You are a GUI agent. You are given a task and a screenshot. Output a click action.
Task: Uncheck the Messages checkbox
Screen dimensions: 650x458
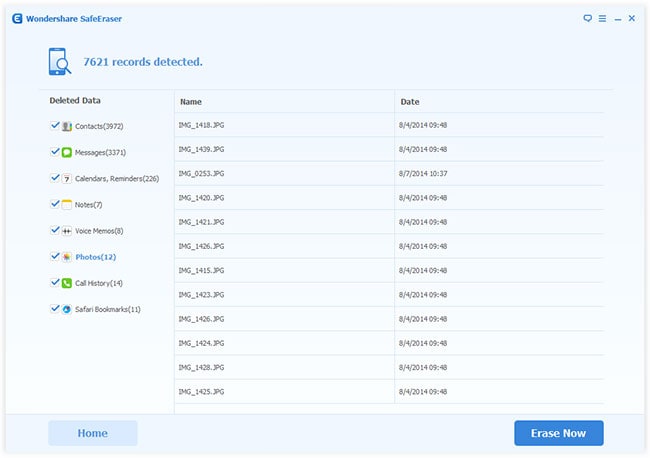click(x=54, y=152)
